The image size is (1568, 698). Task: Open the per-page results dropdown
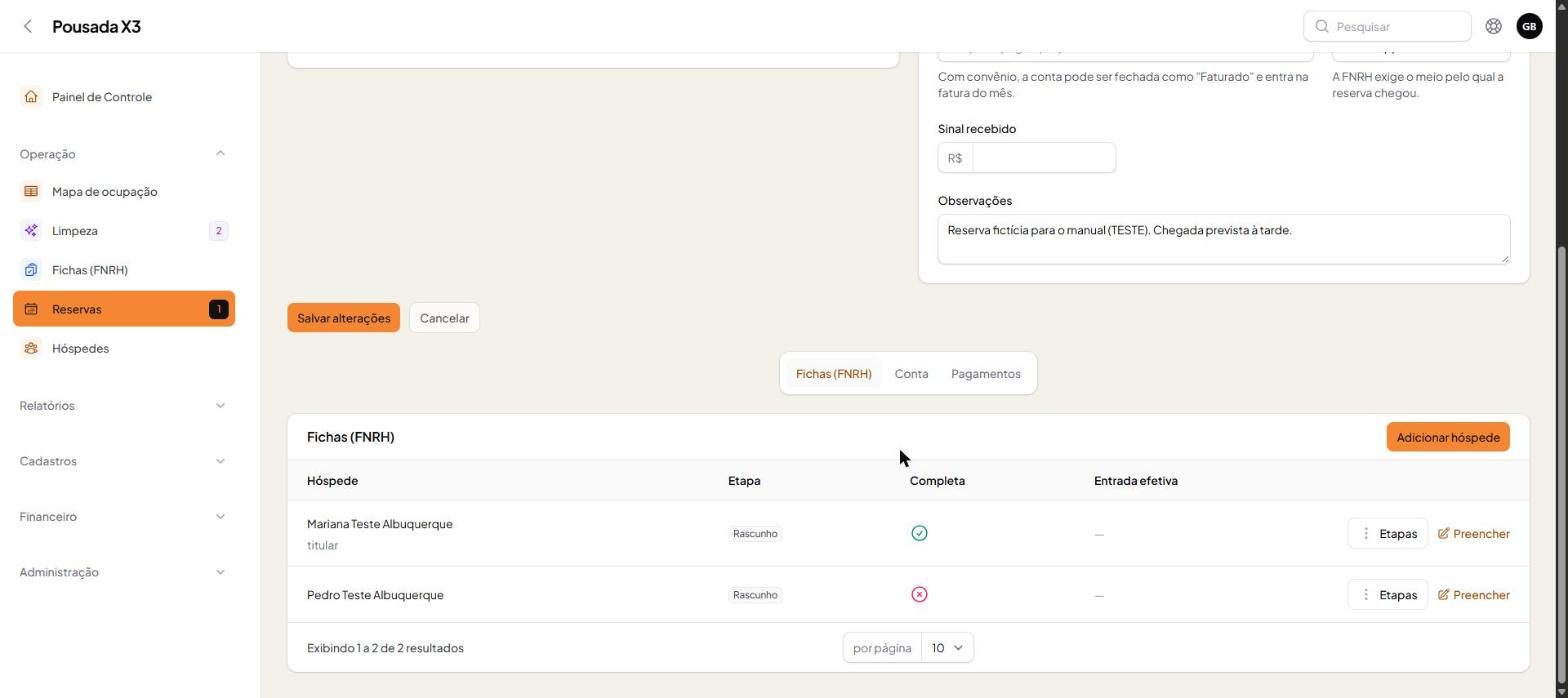pyautogui.click(x=947, y=648)
